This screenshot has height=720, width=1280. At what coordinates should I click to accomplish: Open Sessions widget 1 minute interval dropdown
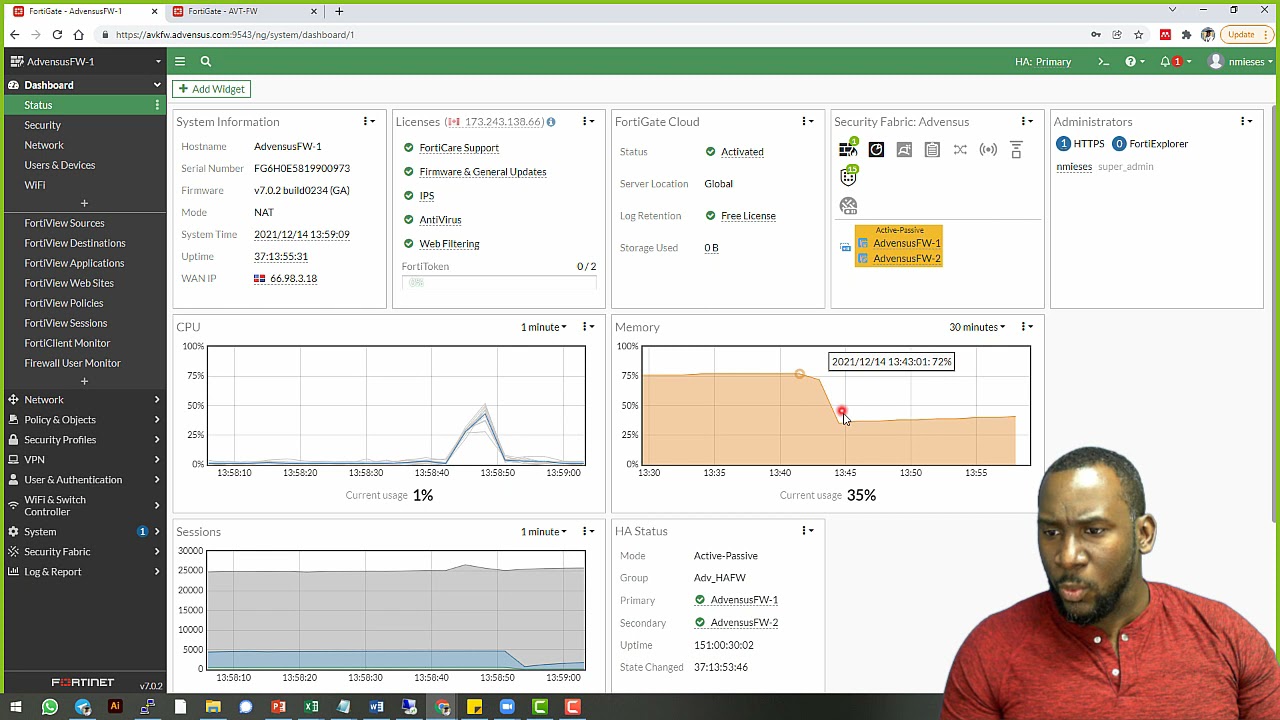(x=543, y=532)
